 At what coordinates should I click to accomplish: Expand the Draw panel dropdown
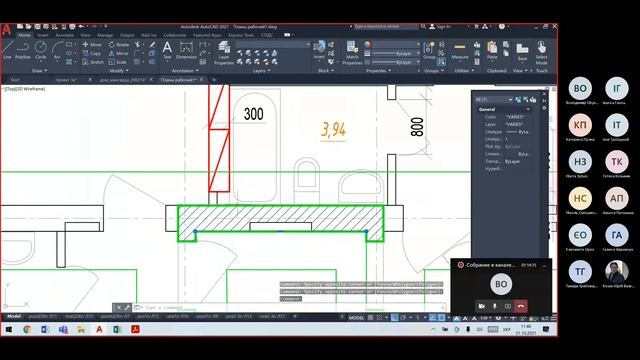tap(40, 71)
